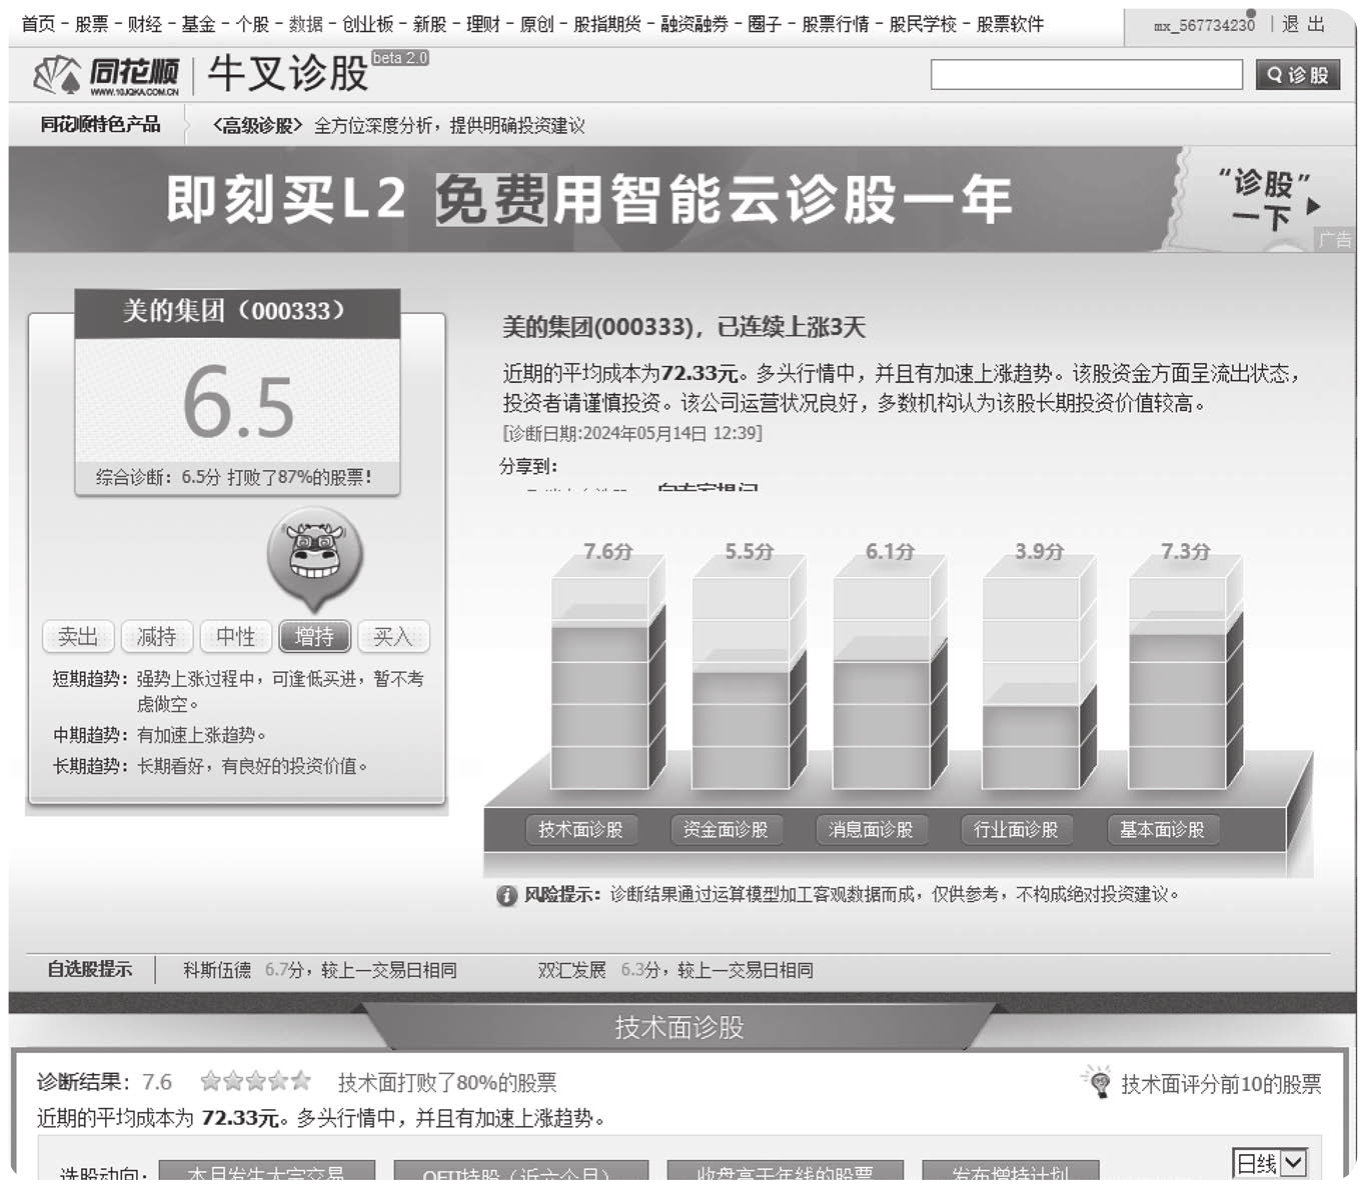Select the 增持 rating button

coord(314,636)
